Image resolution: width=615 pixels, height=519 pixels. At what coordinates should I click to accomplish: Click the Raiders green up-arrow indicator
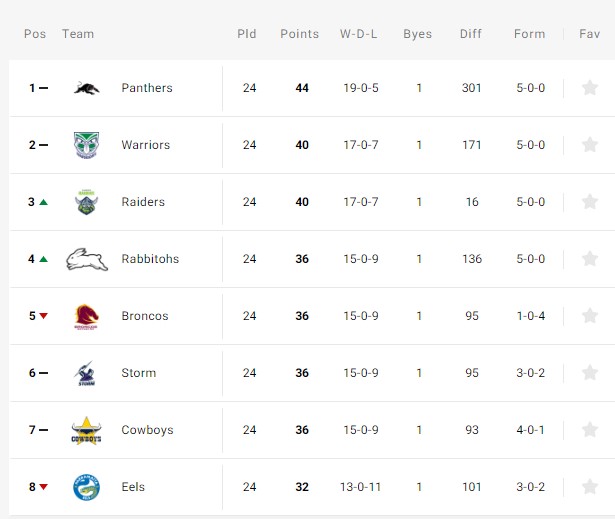click(44, 202)
